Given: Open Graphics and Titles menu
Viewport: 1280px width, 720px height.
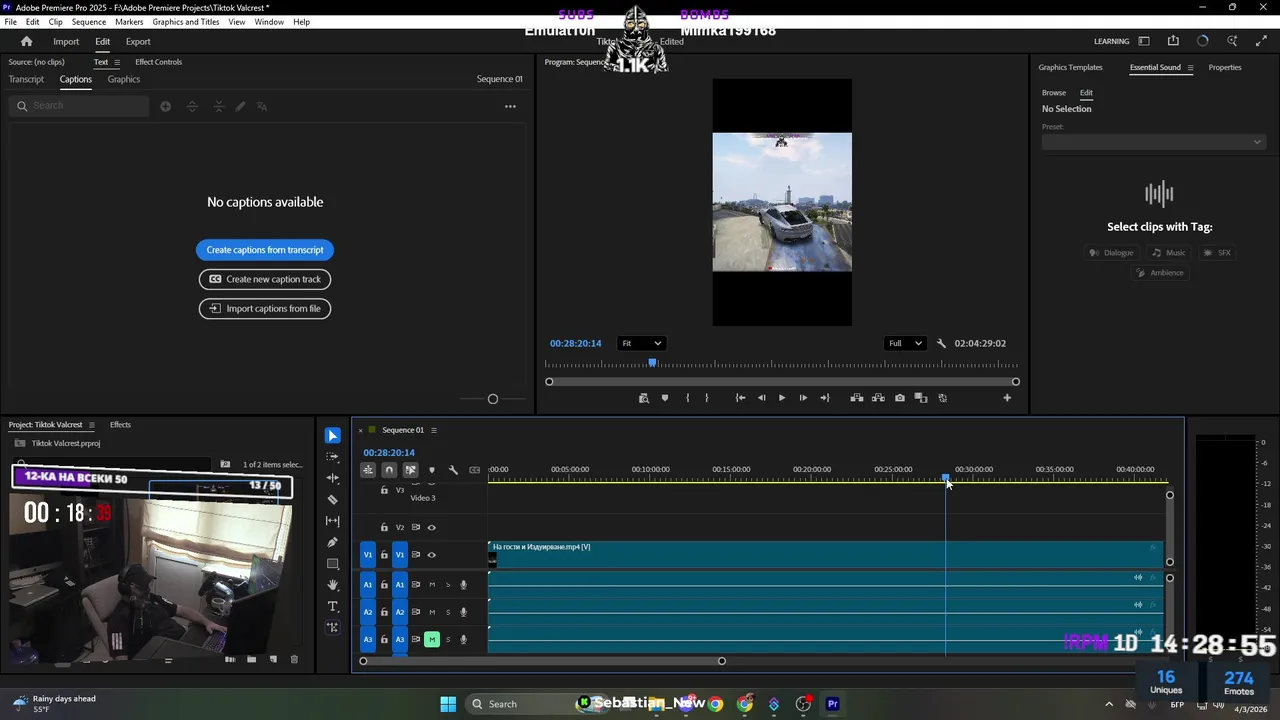Looking at the screenshot, I should point(186,22).
